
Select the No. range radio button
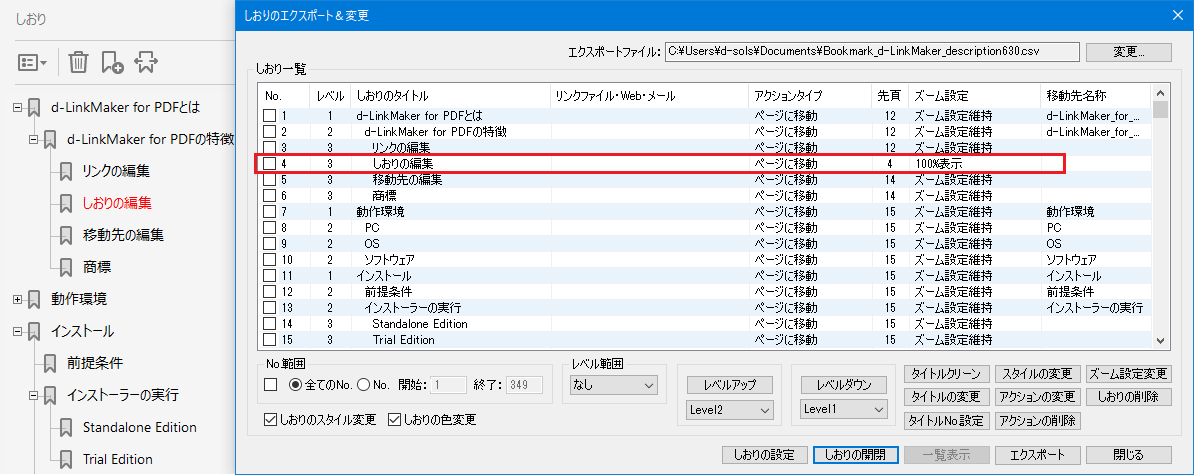(364, 384)
